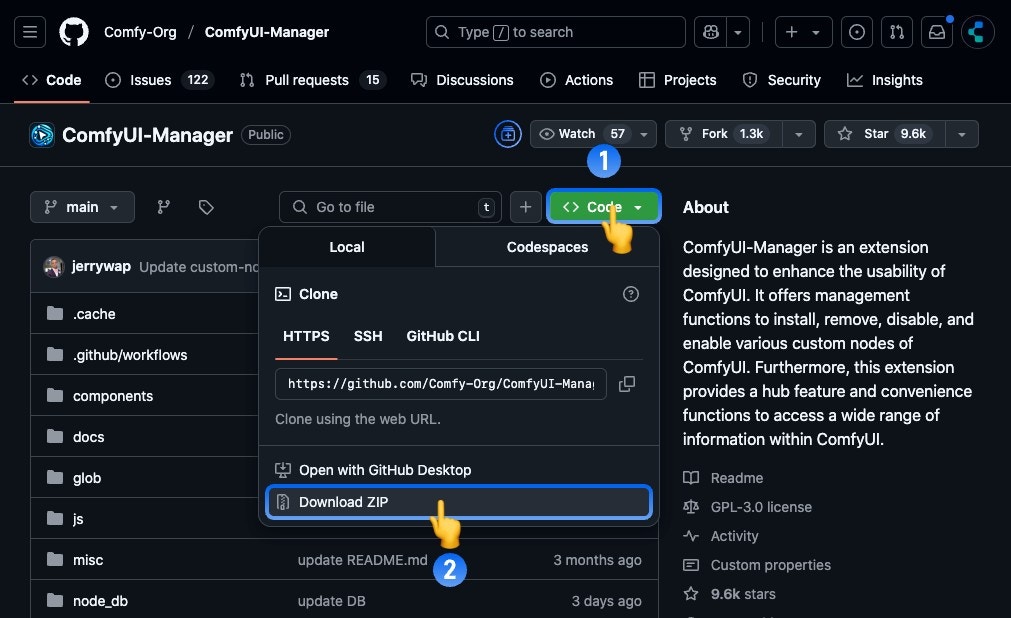Open the Activity link in About
Image resolution: width=1011 pixels, height=618 pixels.
(x=721, y=536)
